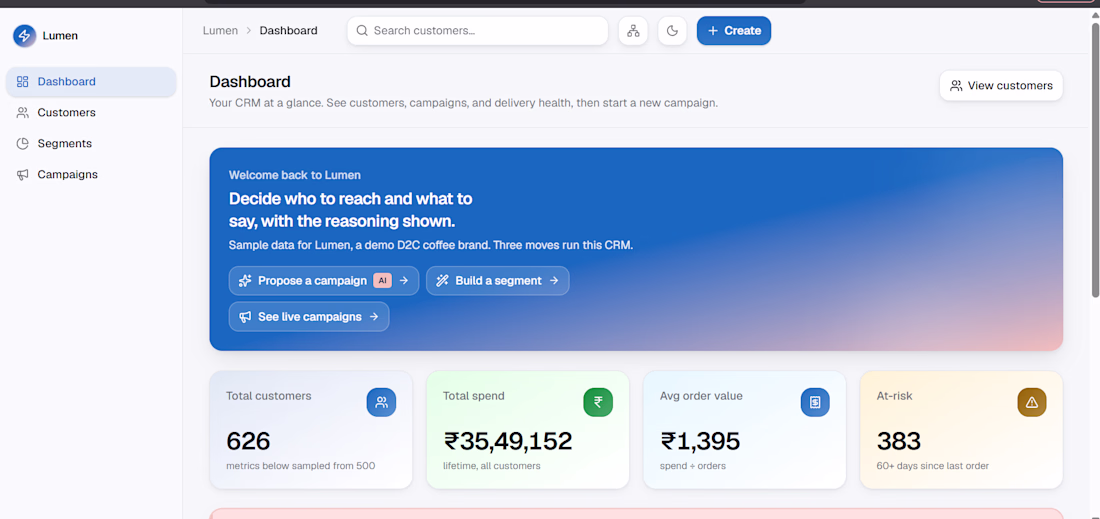1100x519 pixels.
Task: Click the 626 total customers value
Action: point(248,441)
